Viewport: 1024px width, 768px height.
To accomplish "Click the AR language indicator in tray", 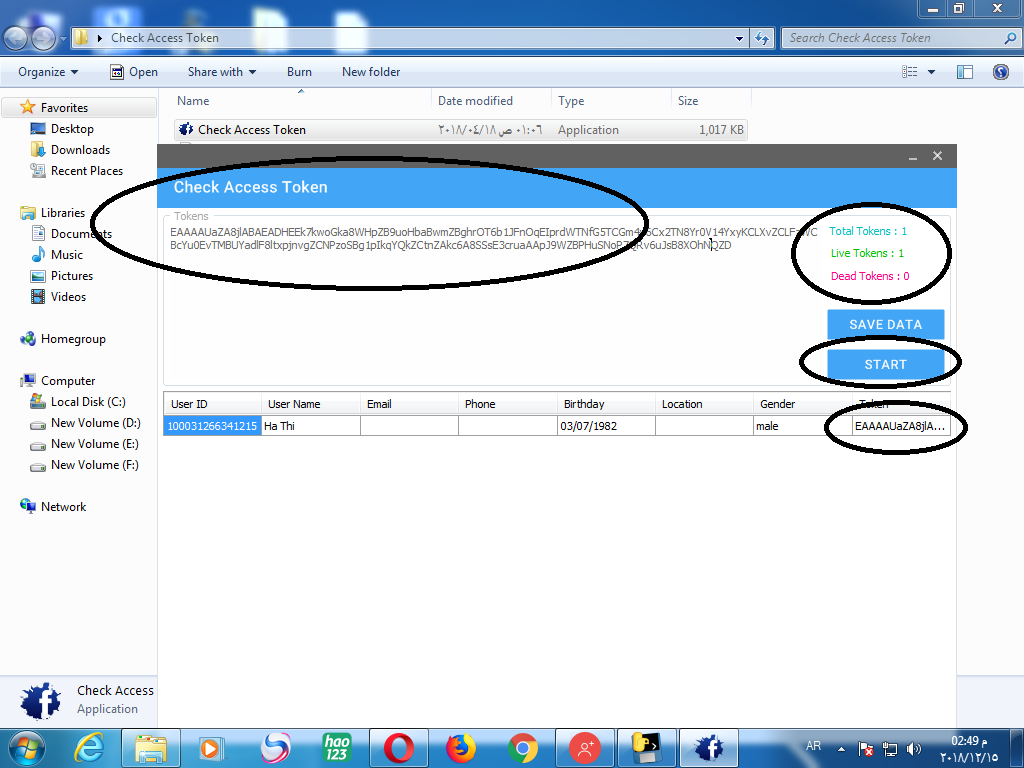I will [813, 746].
